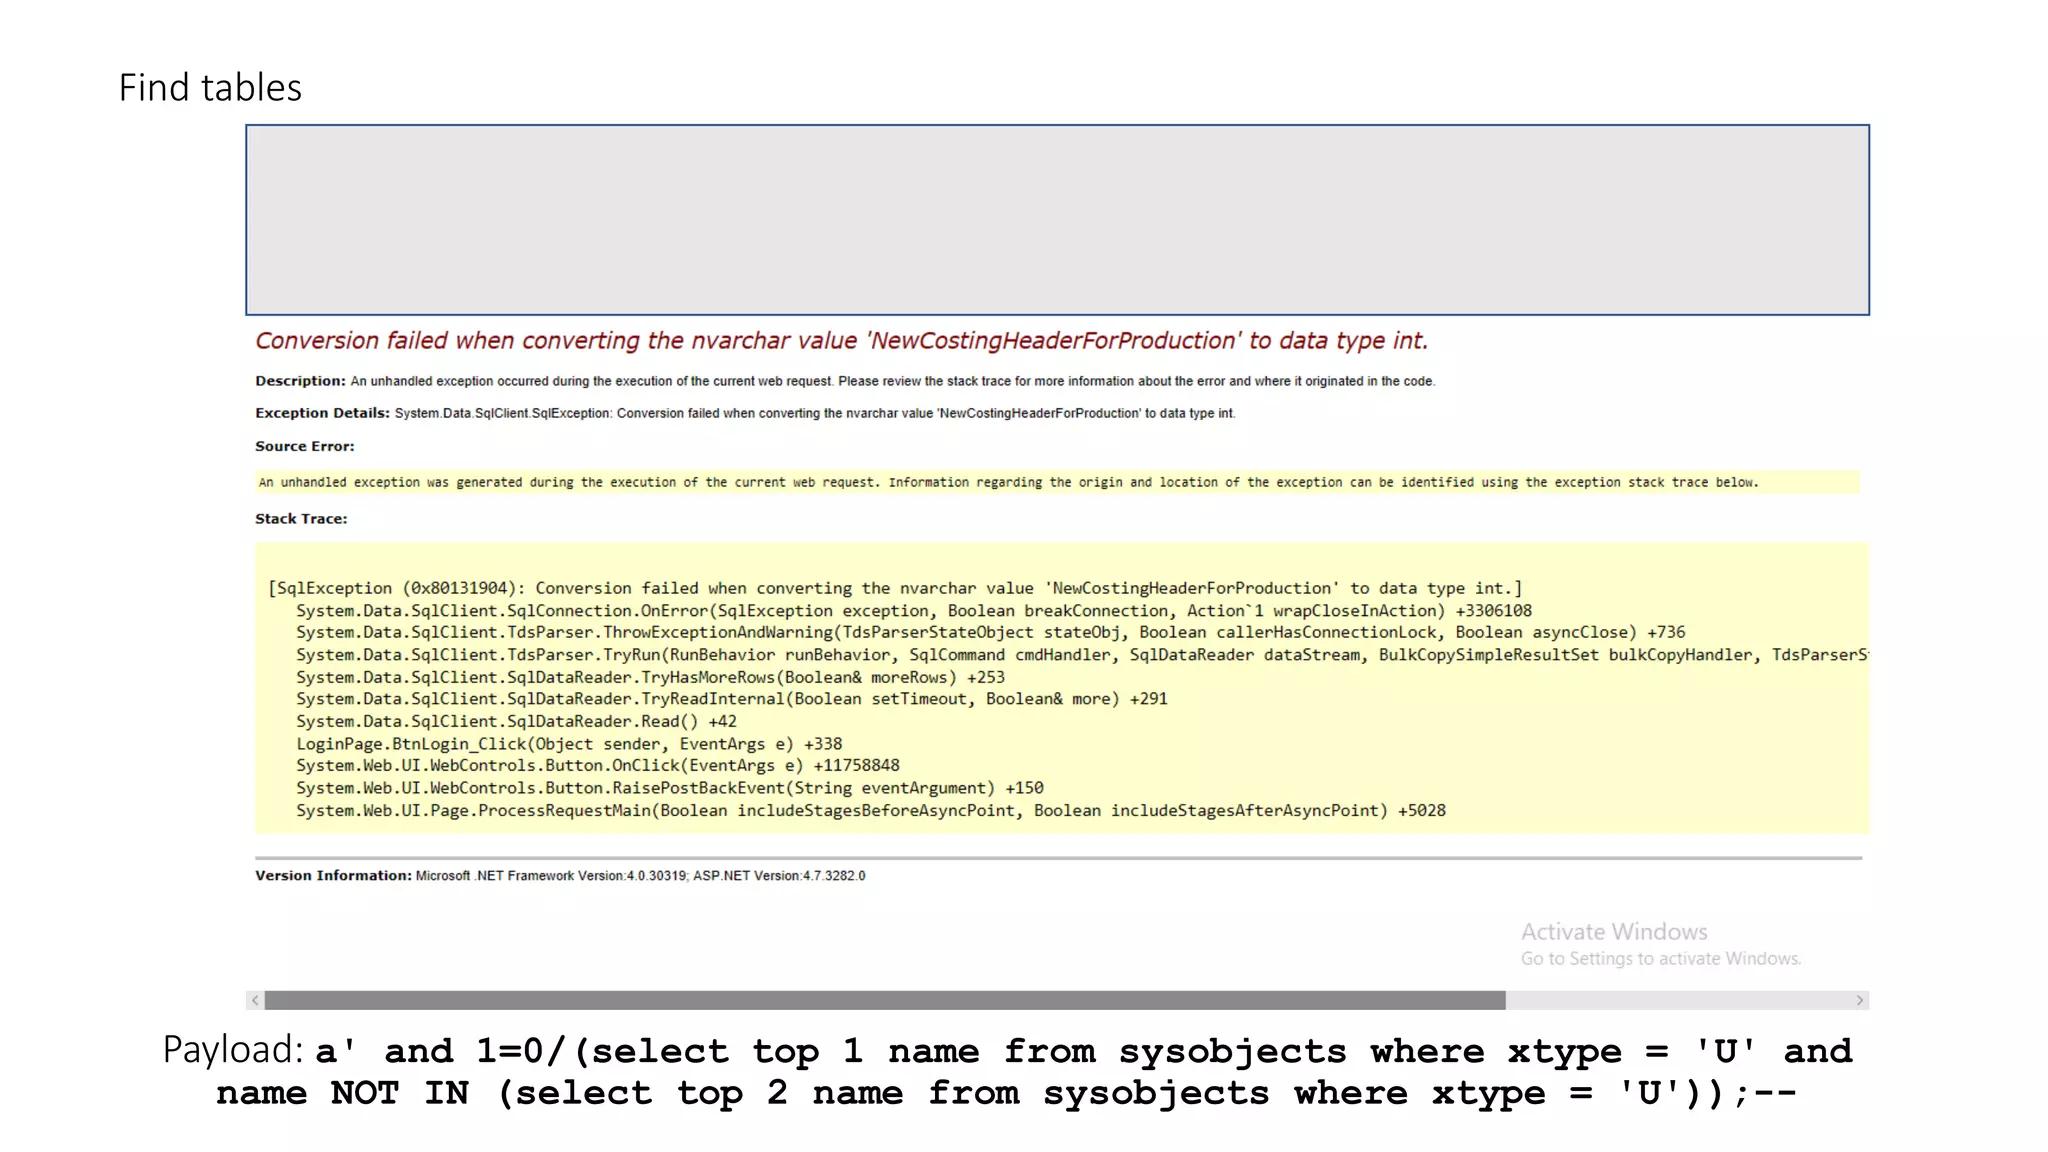Click the TdsParser.TryRun stack trace line
The height and width of the screenshot is (1152, 2048).
pyautogui.click(x=1082, y=655)
